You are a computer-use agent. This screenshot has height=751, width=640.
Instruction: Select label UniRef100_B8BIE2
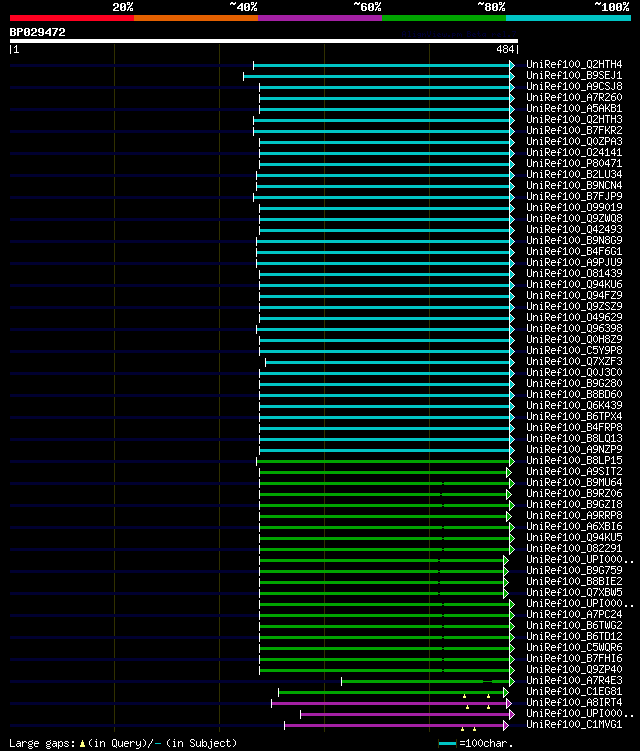pyautogui.click(x=574, y=582)
